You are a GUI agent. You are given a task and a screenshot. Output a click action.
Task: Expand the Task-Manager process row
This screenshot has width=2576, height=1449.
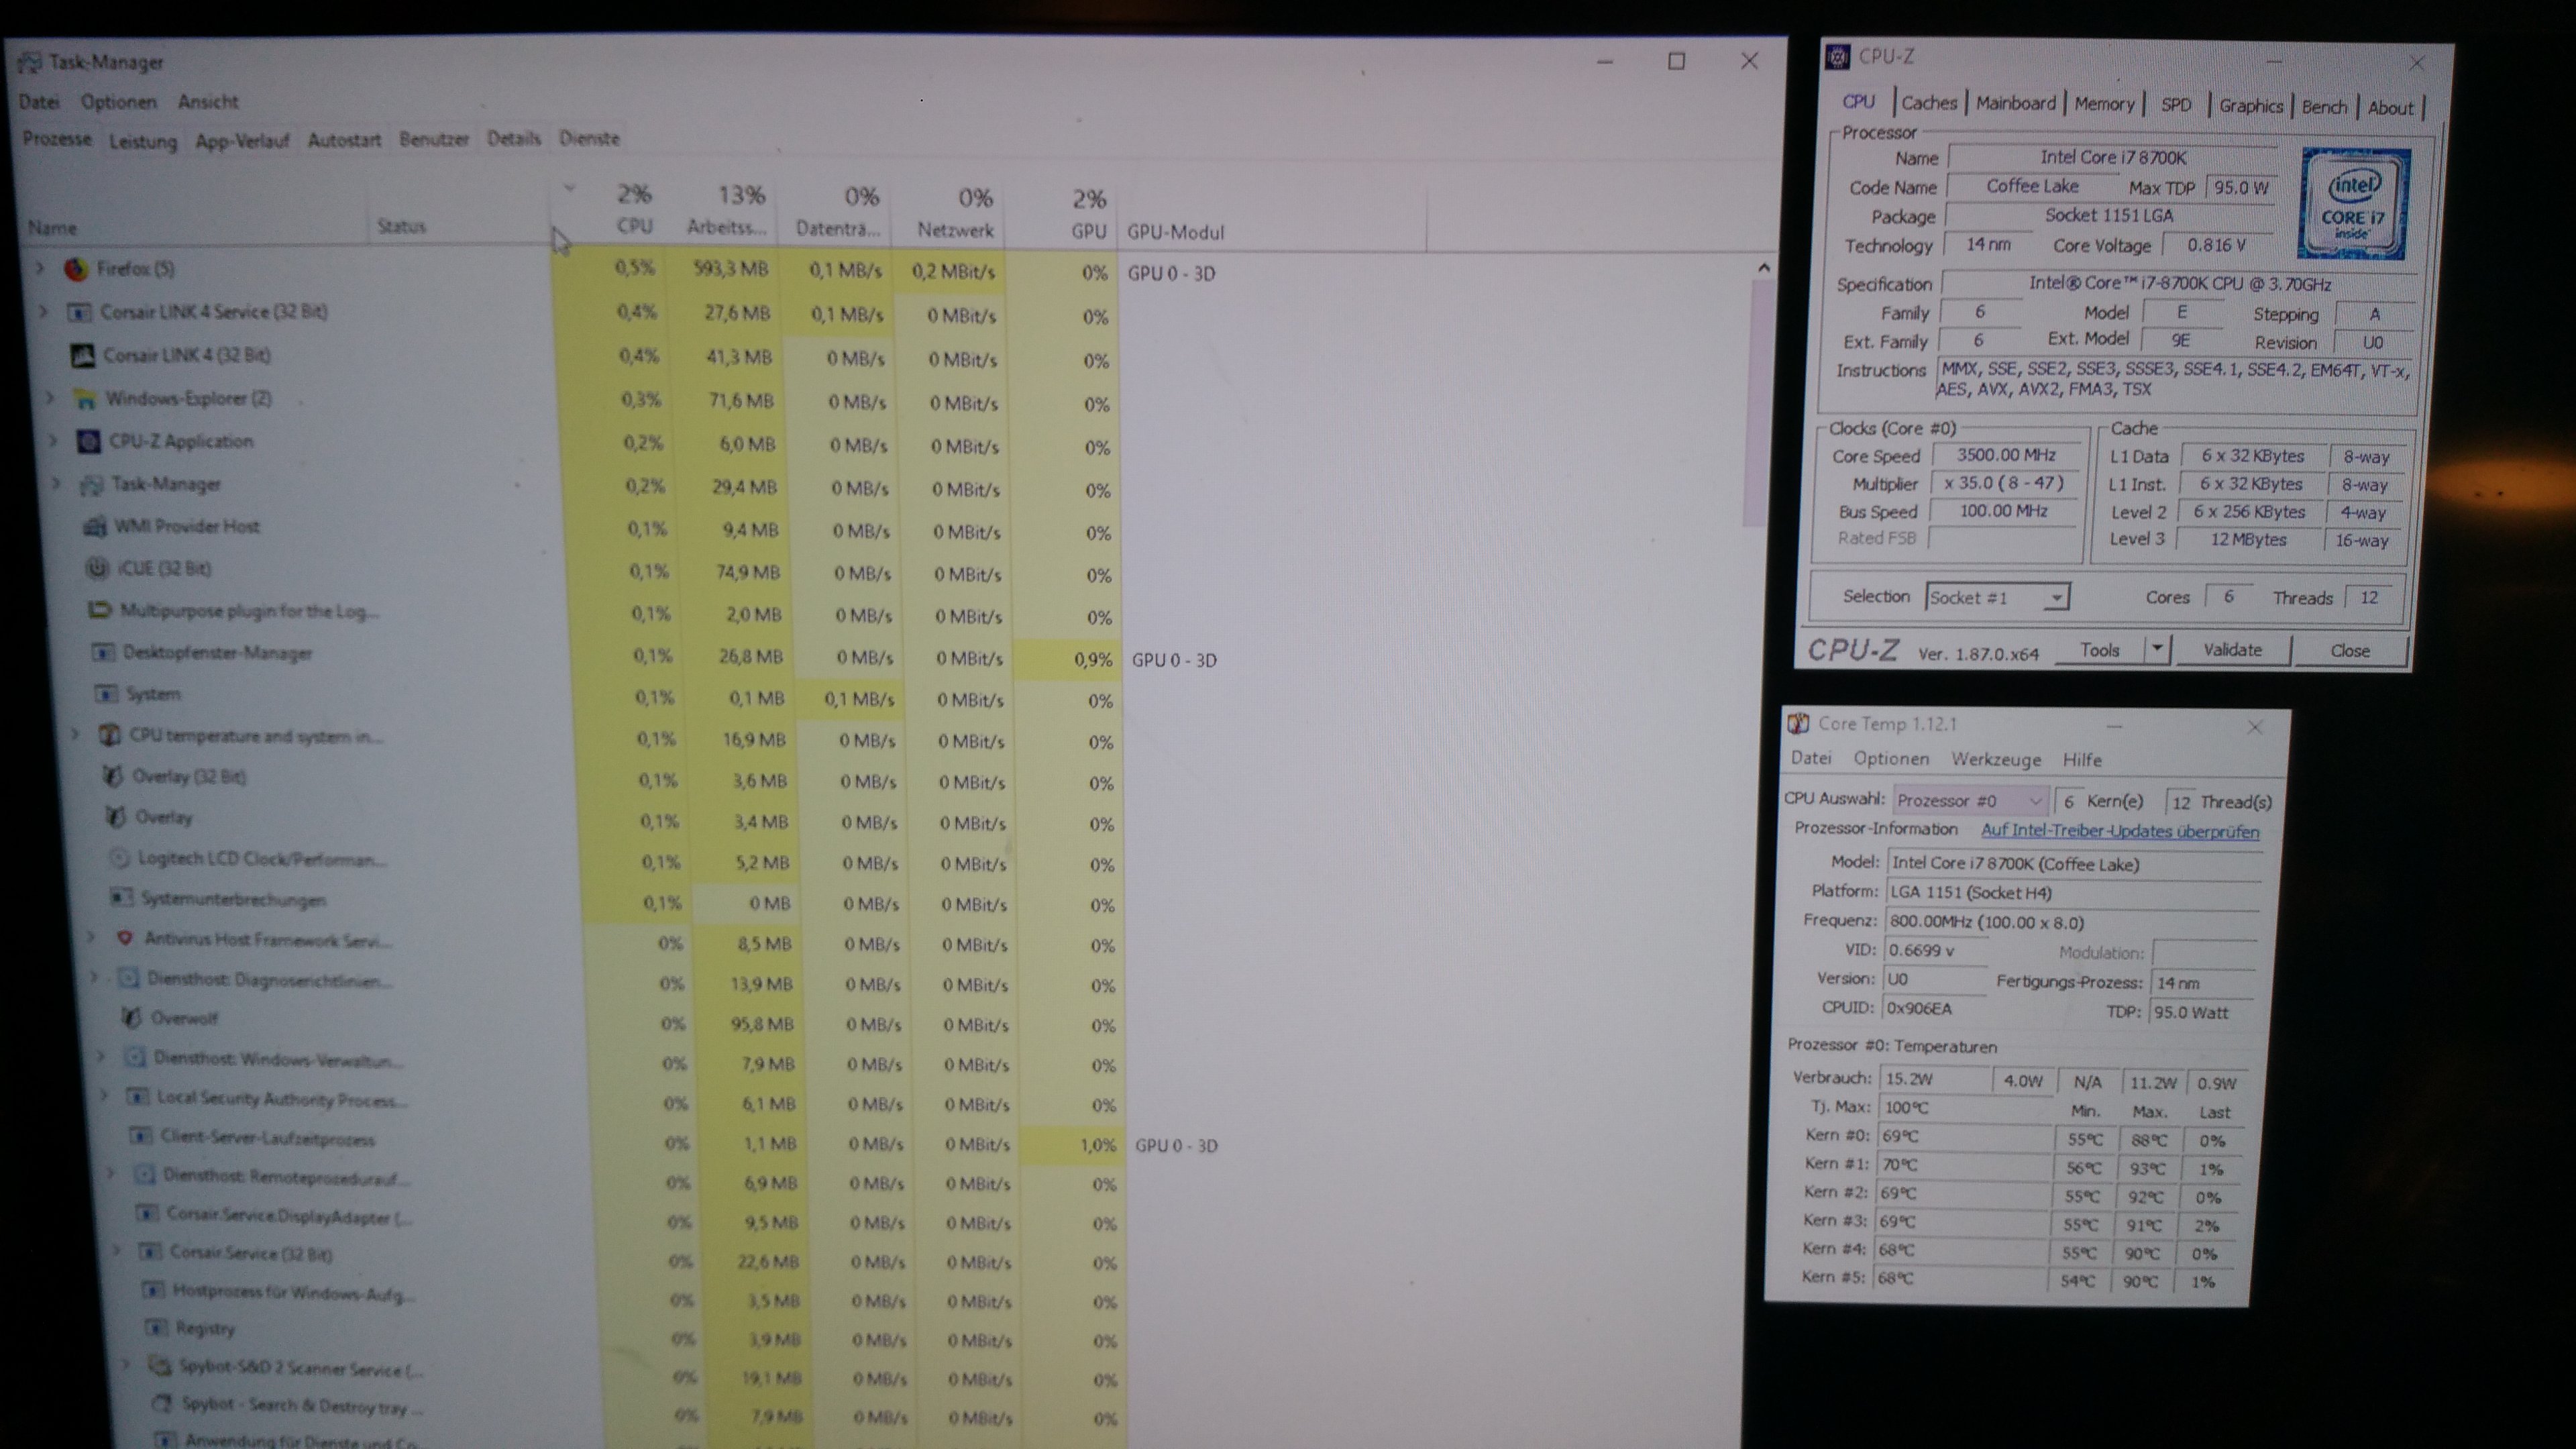[56, 484]
